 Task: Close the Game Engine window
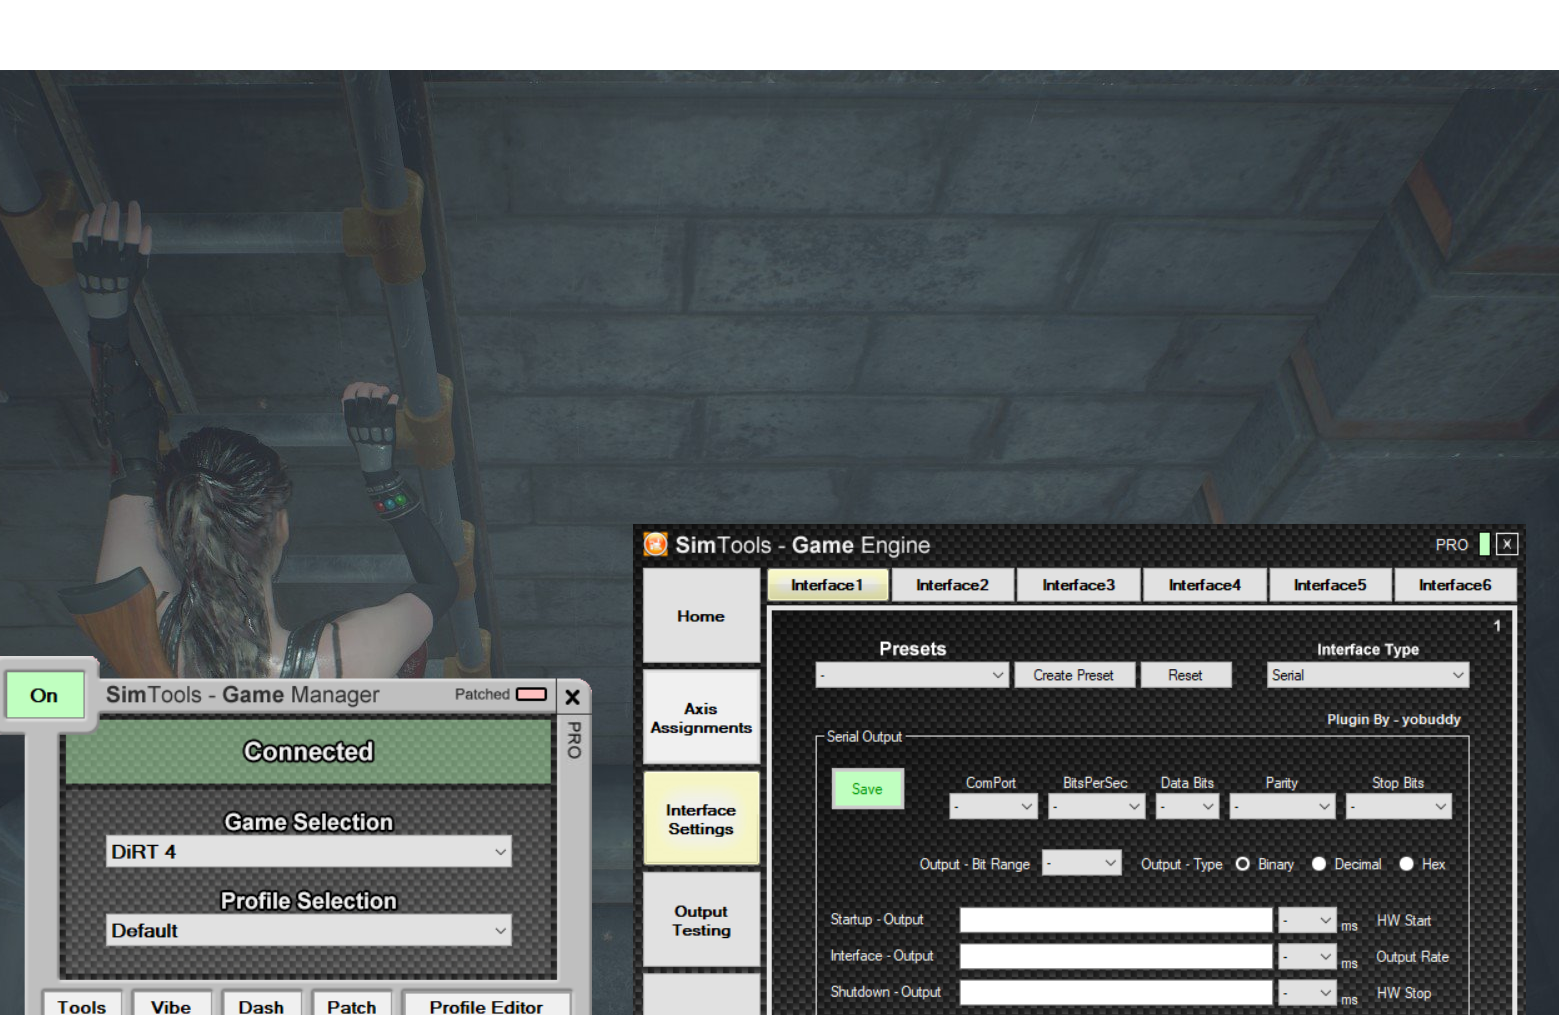(1507, 544)
